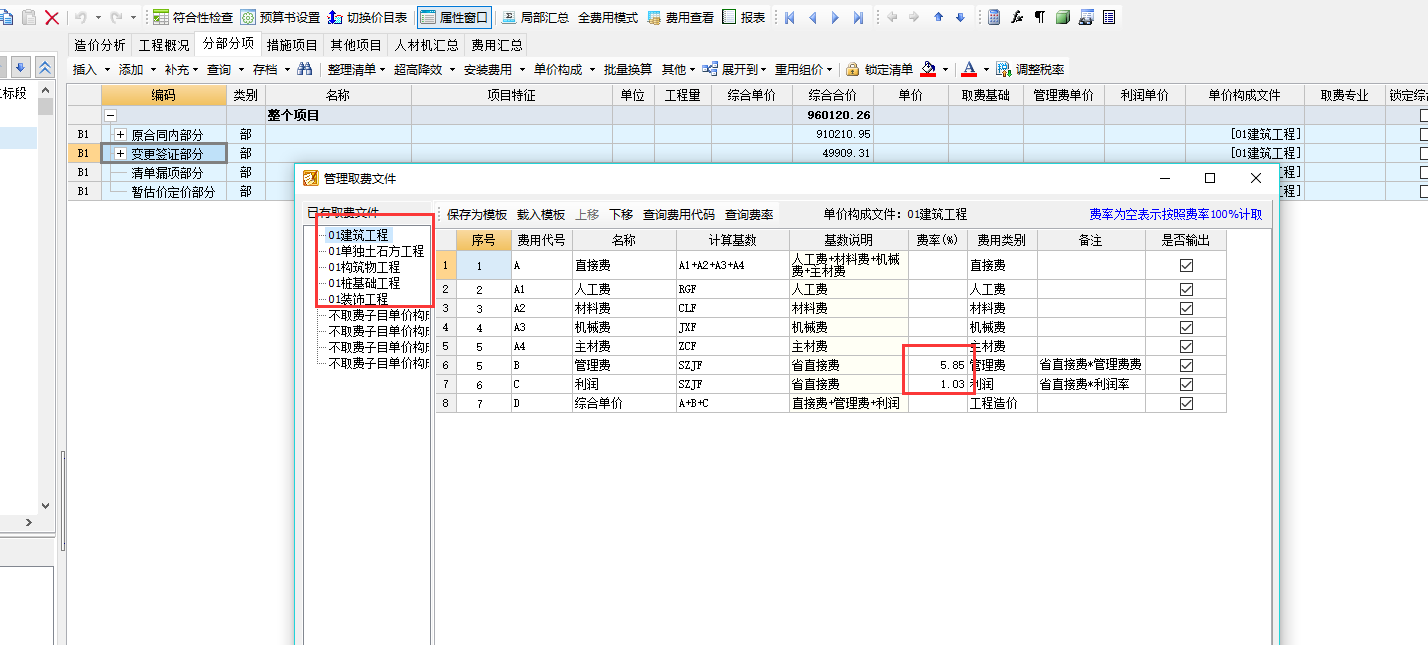Screen dimensions: 1428x645
Task: Click the blue move up arrow icon
Action: (x=938, y=18)
